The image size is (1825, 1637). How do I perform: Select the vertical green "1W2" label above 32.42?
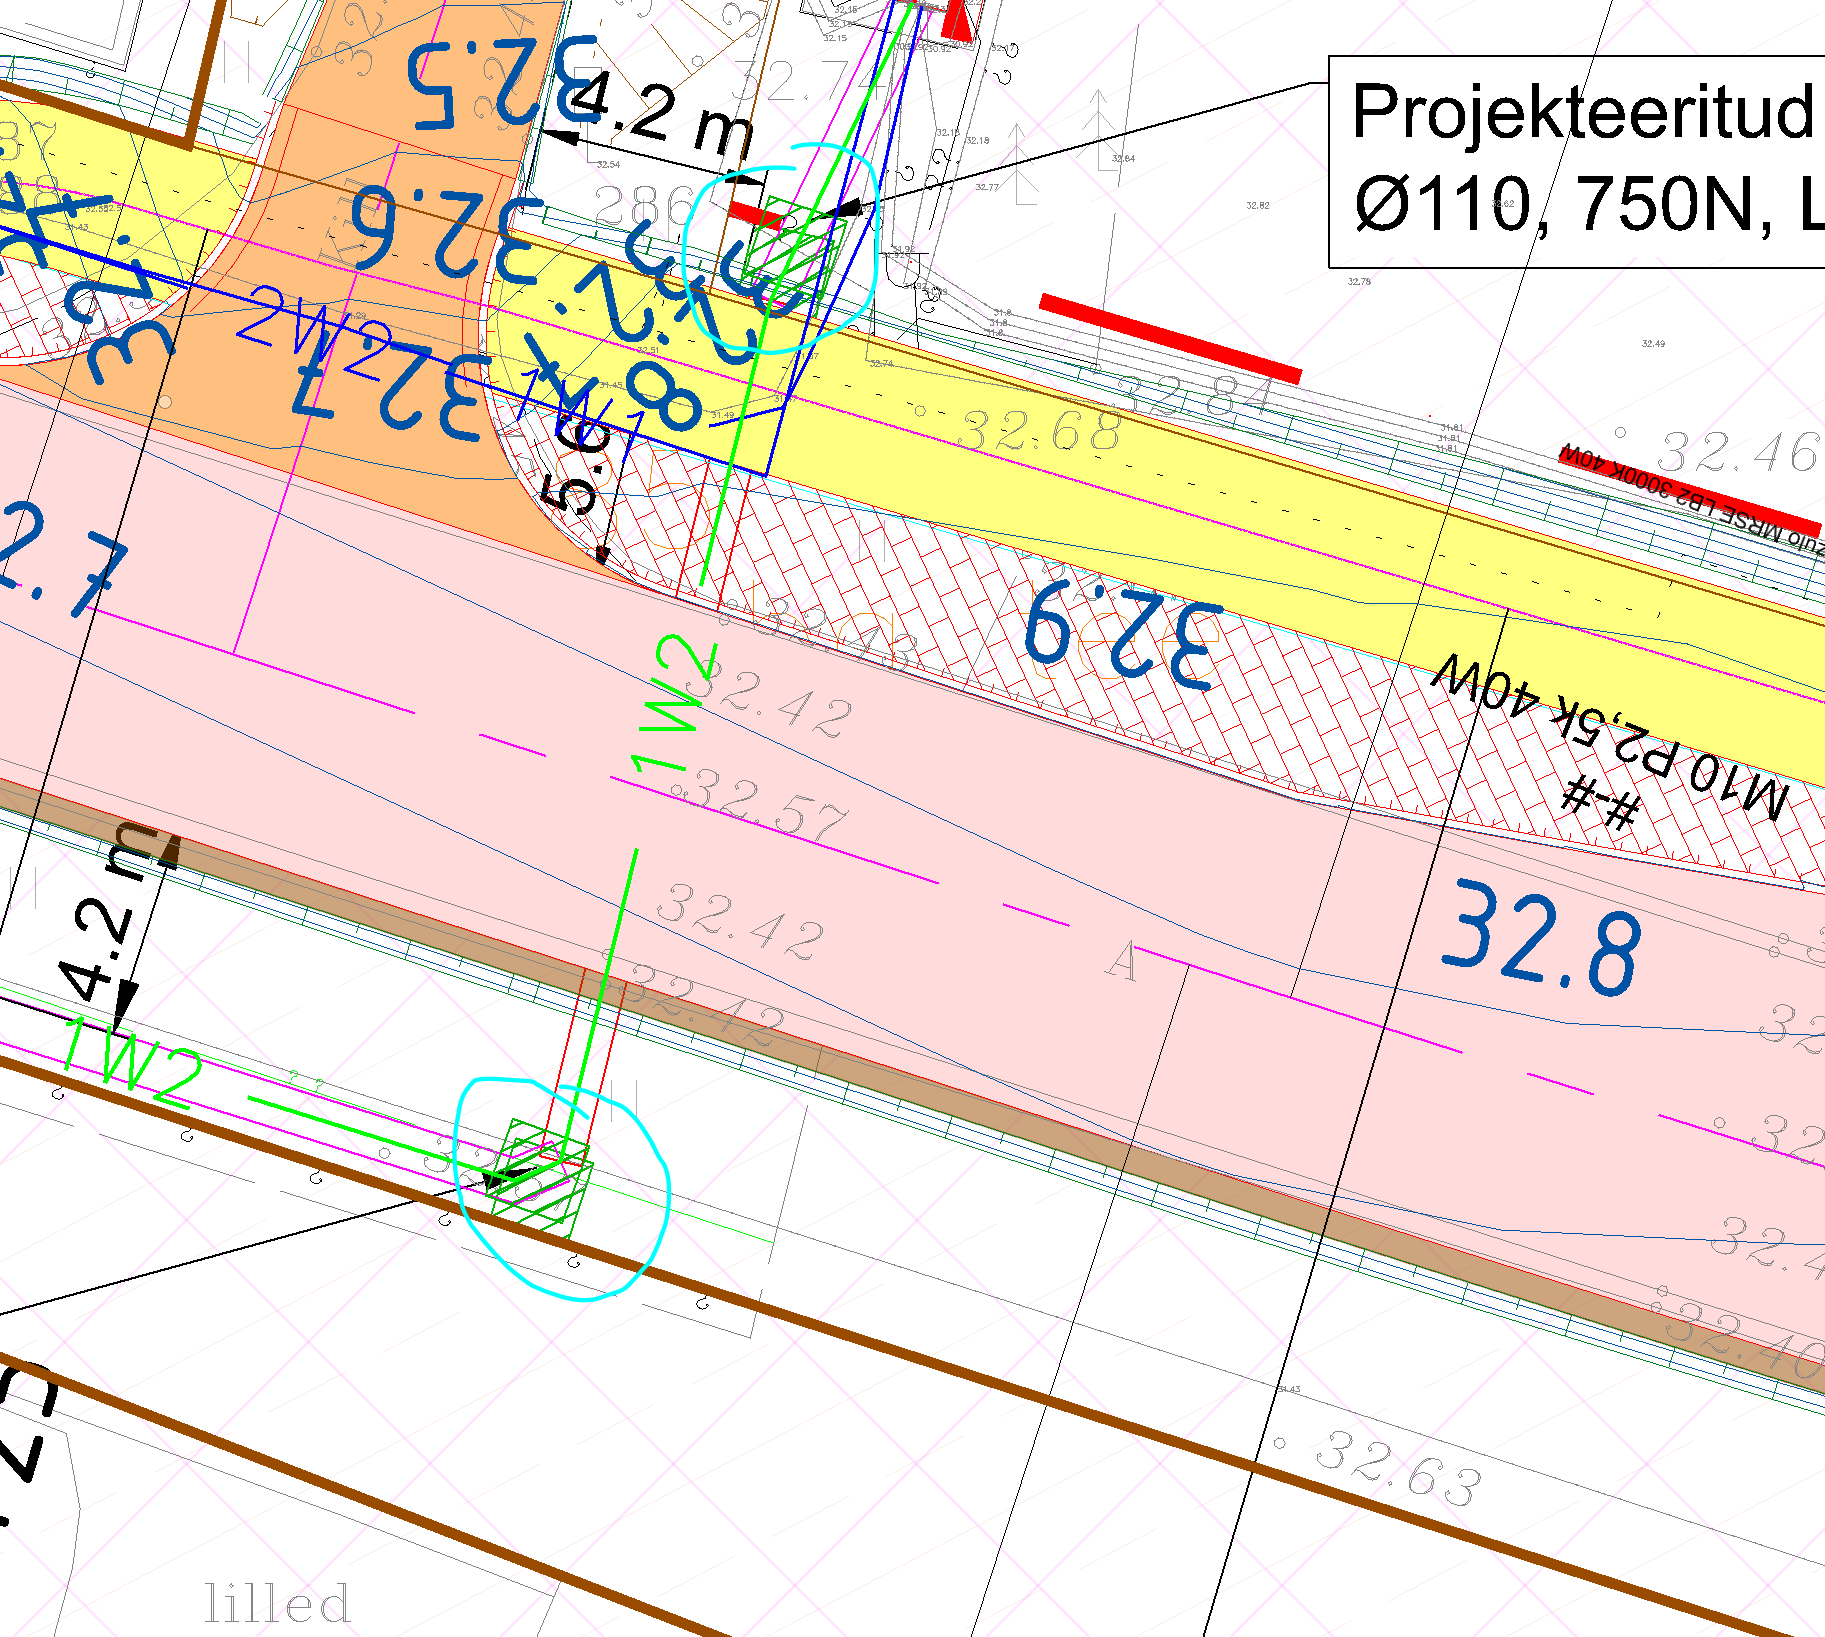coord(674,703)
